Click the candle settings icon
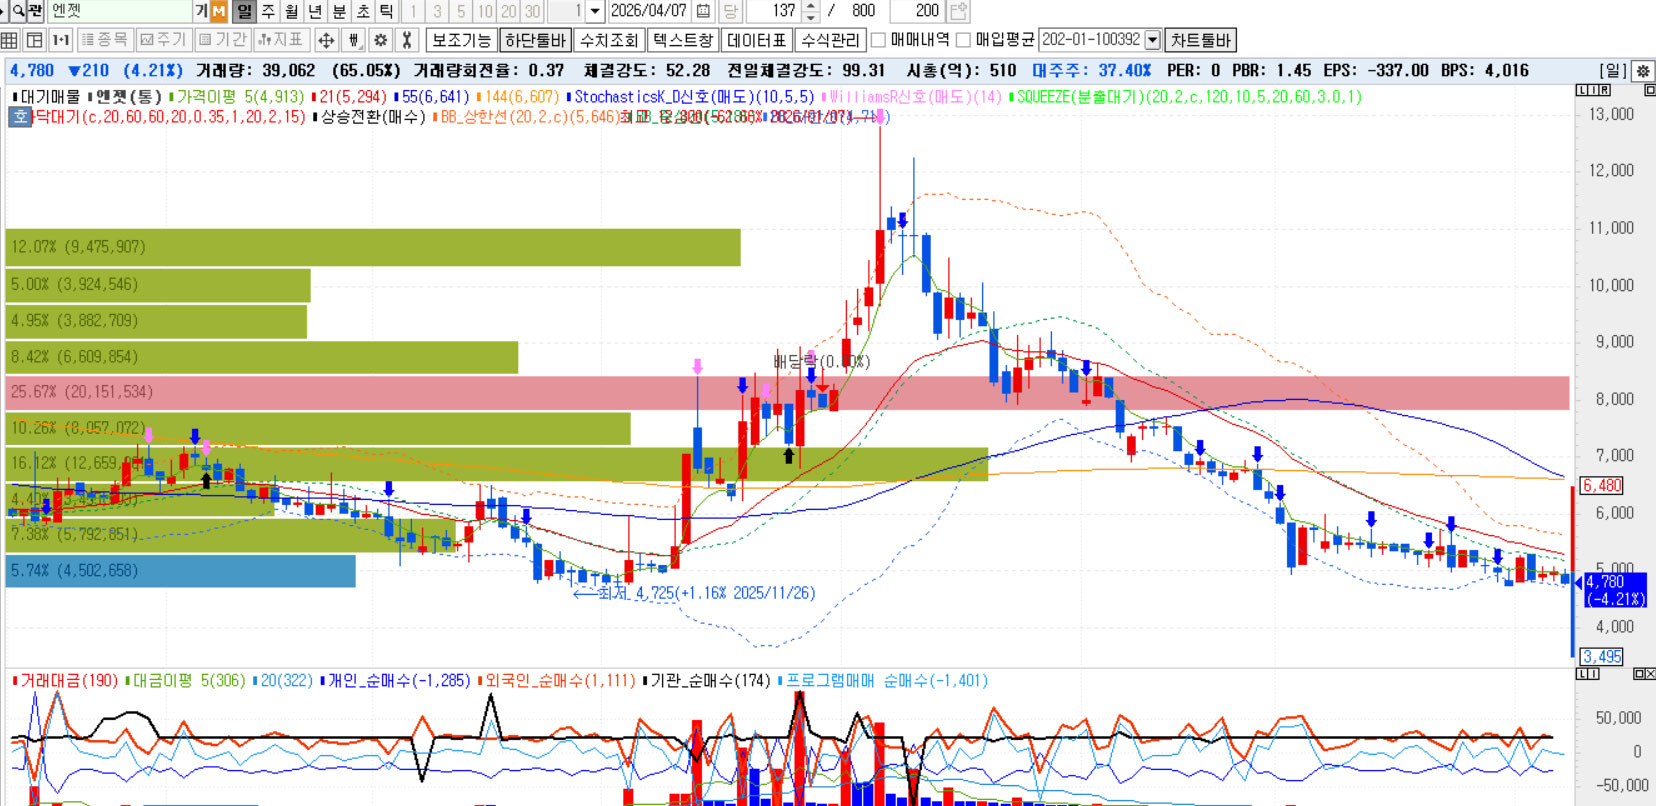Image resolution: width=1656 pixels, height=806 pixels. coord(353,40)
